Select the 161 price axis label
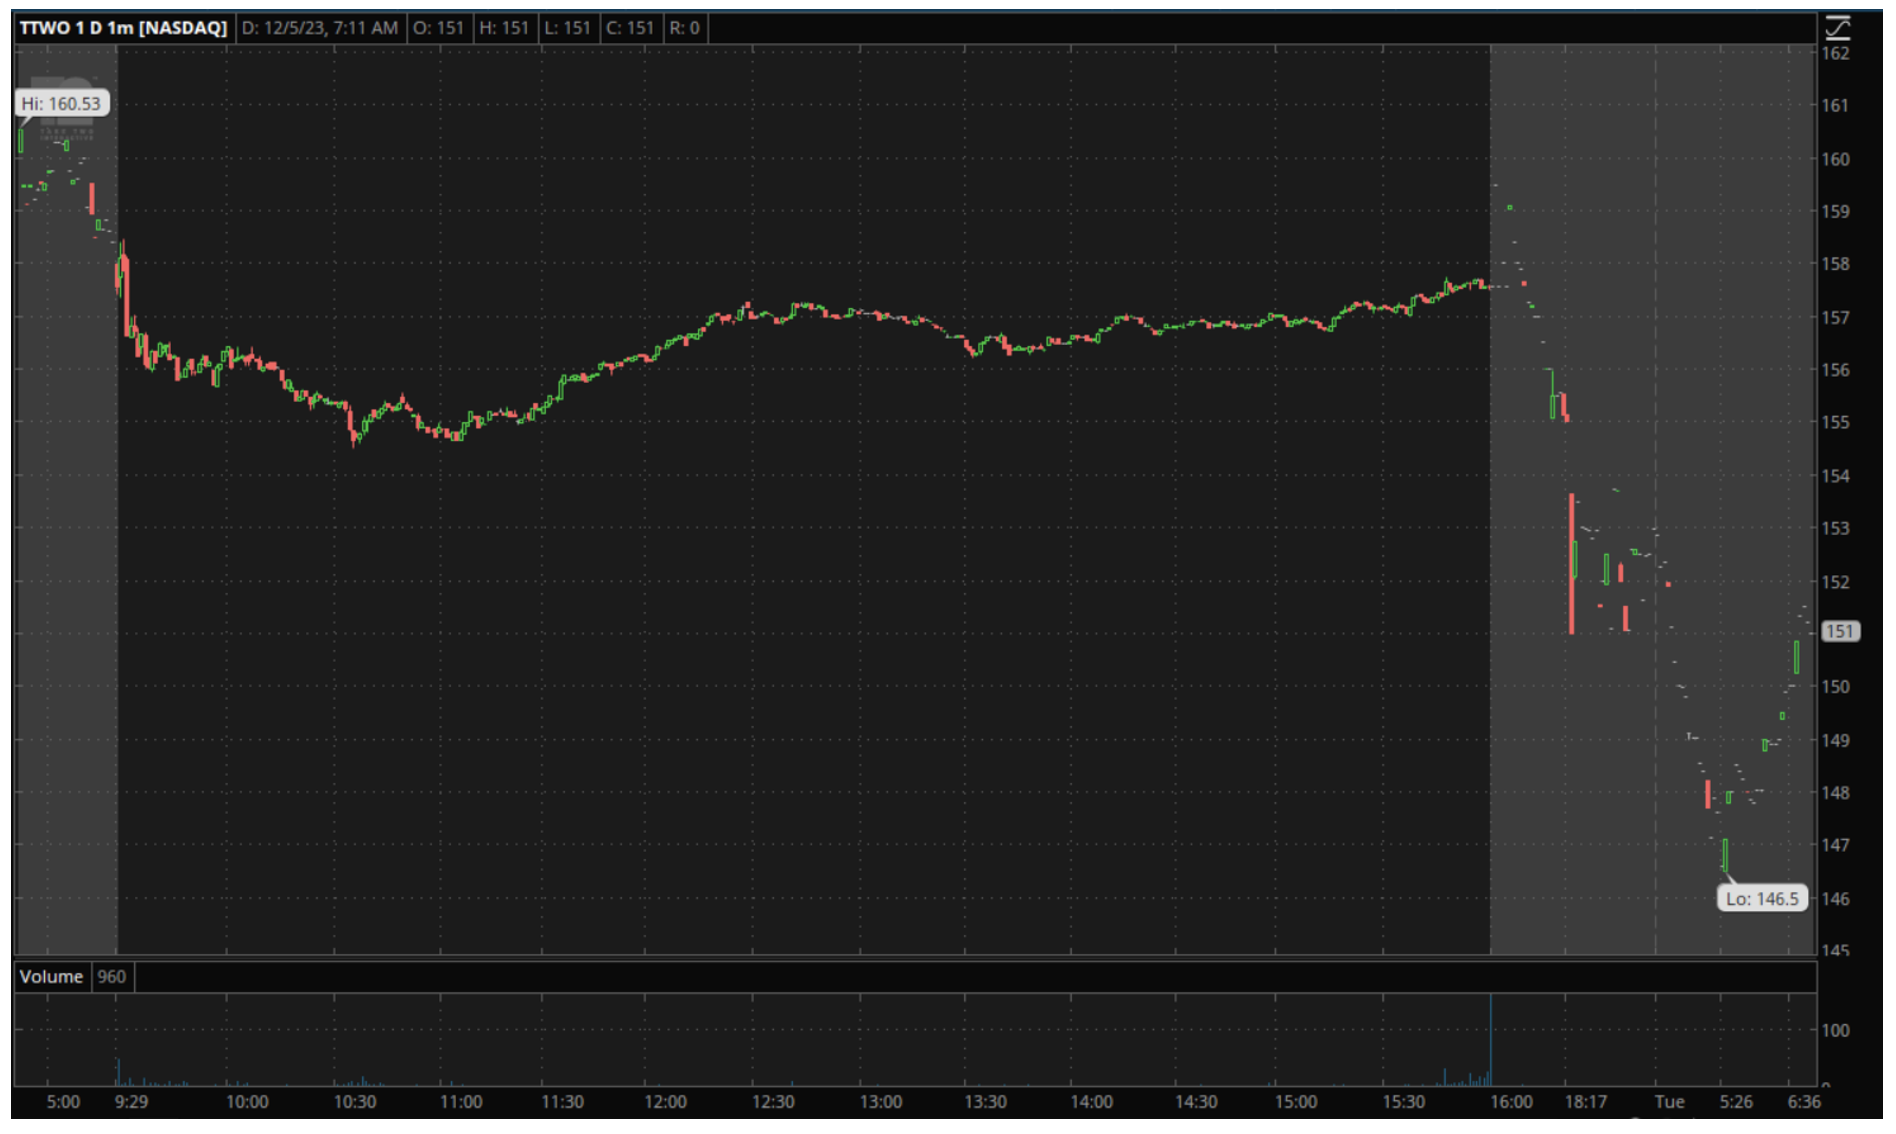Image resolution: width=1896 pixels, height=1134 pixels. [1835, 106]
